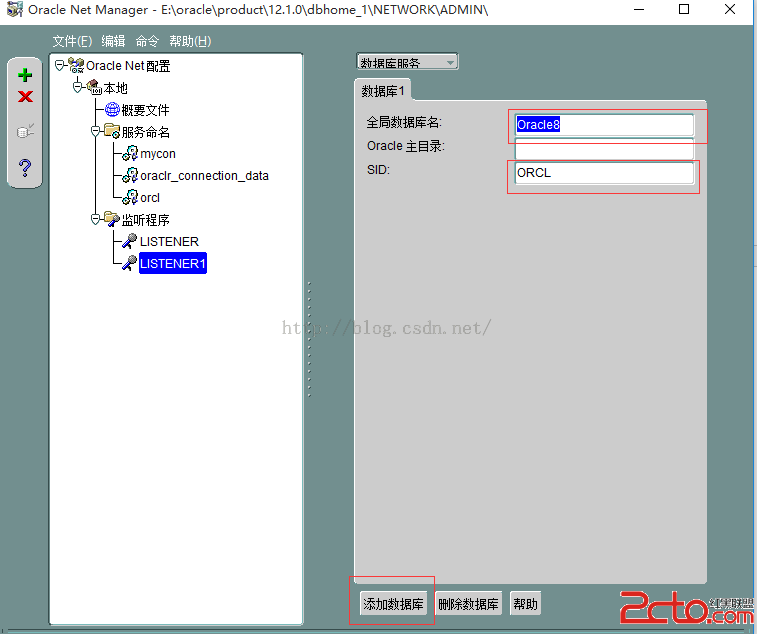Open the 数据库服务 dropdown
This screenshot has width=757, height=634.
pyautogui.click(x=407, y=62)
